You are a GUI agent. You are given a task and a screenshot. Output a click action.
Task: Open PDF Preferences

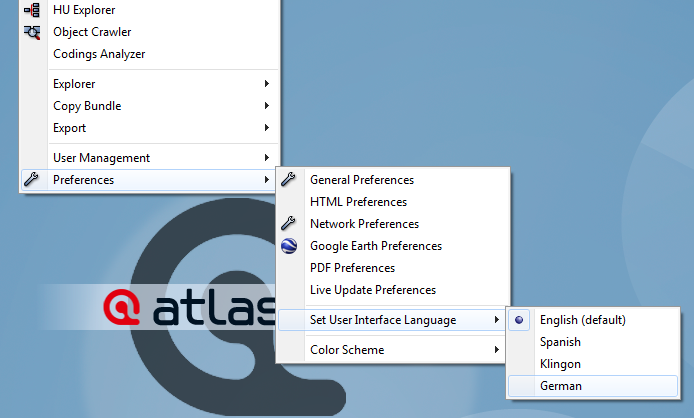pyautogui.click(x=393, y=268)
